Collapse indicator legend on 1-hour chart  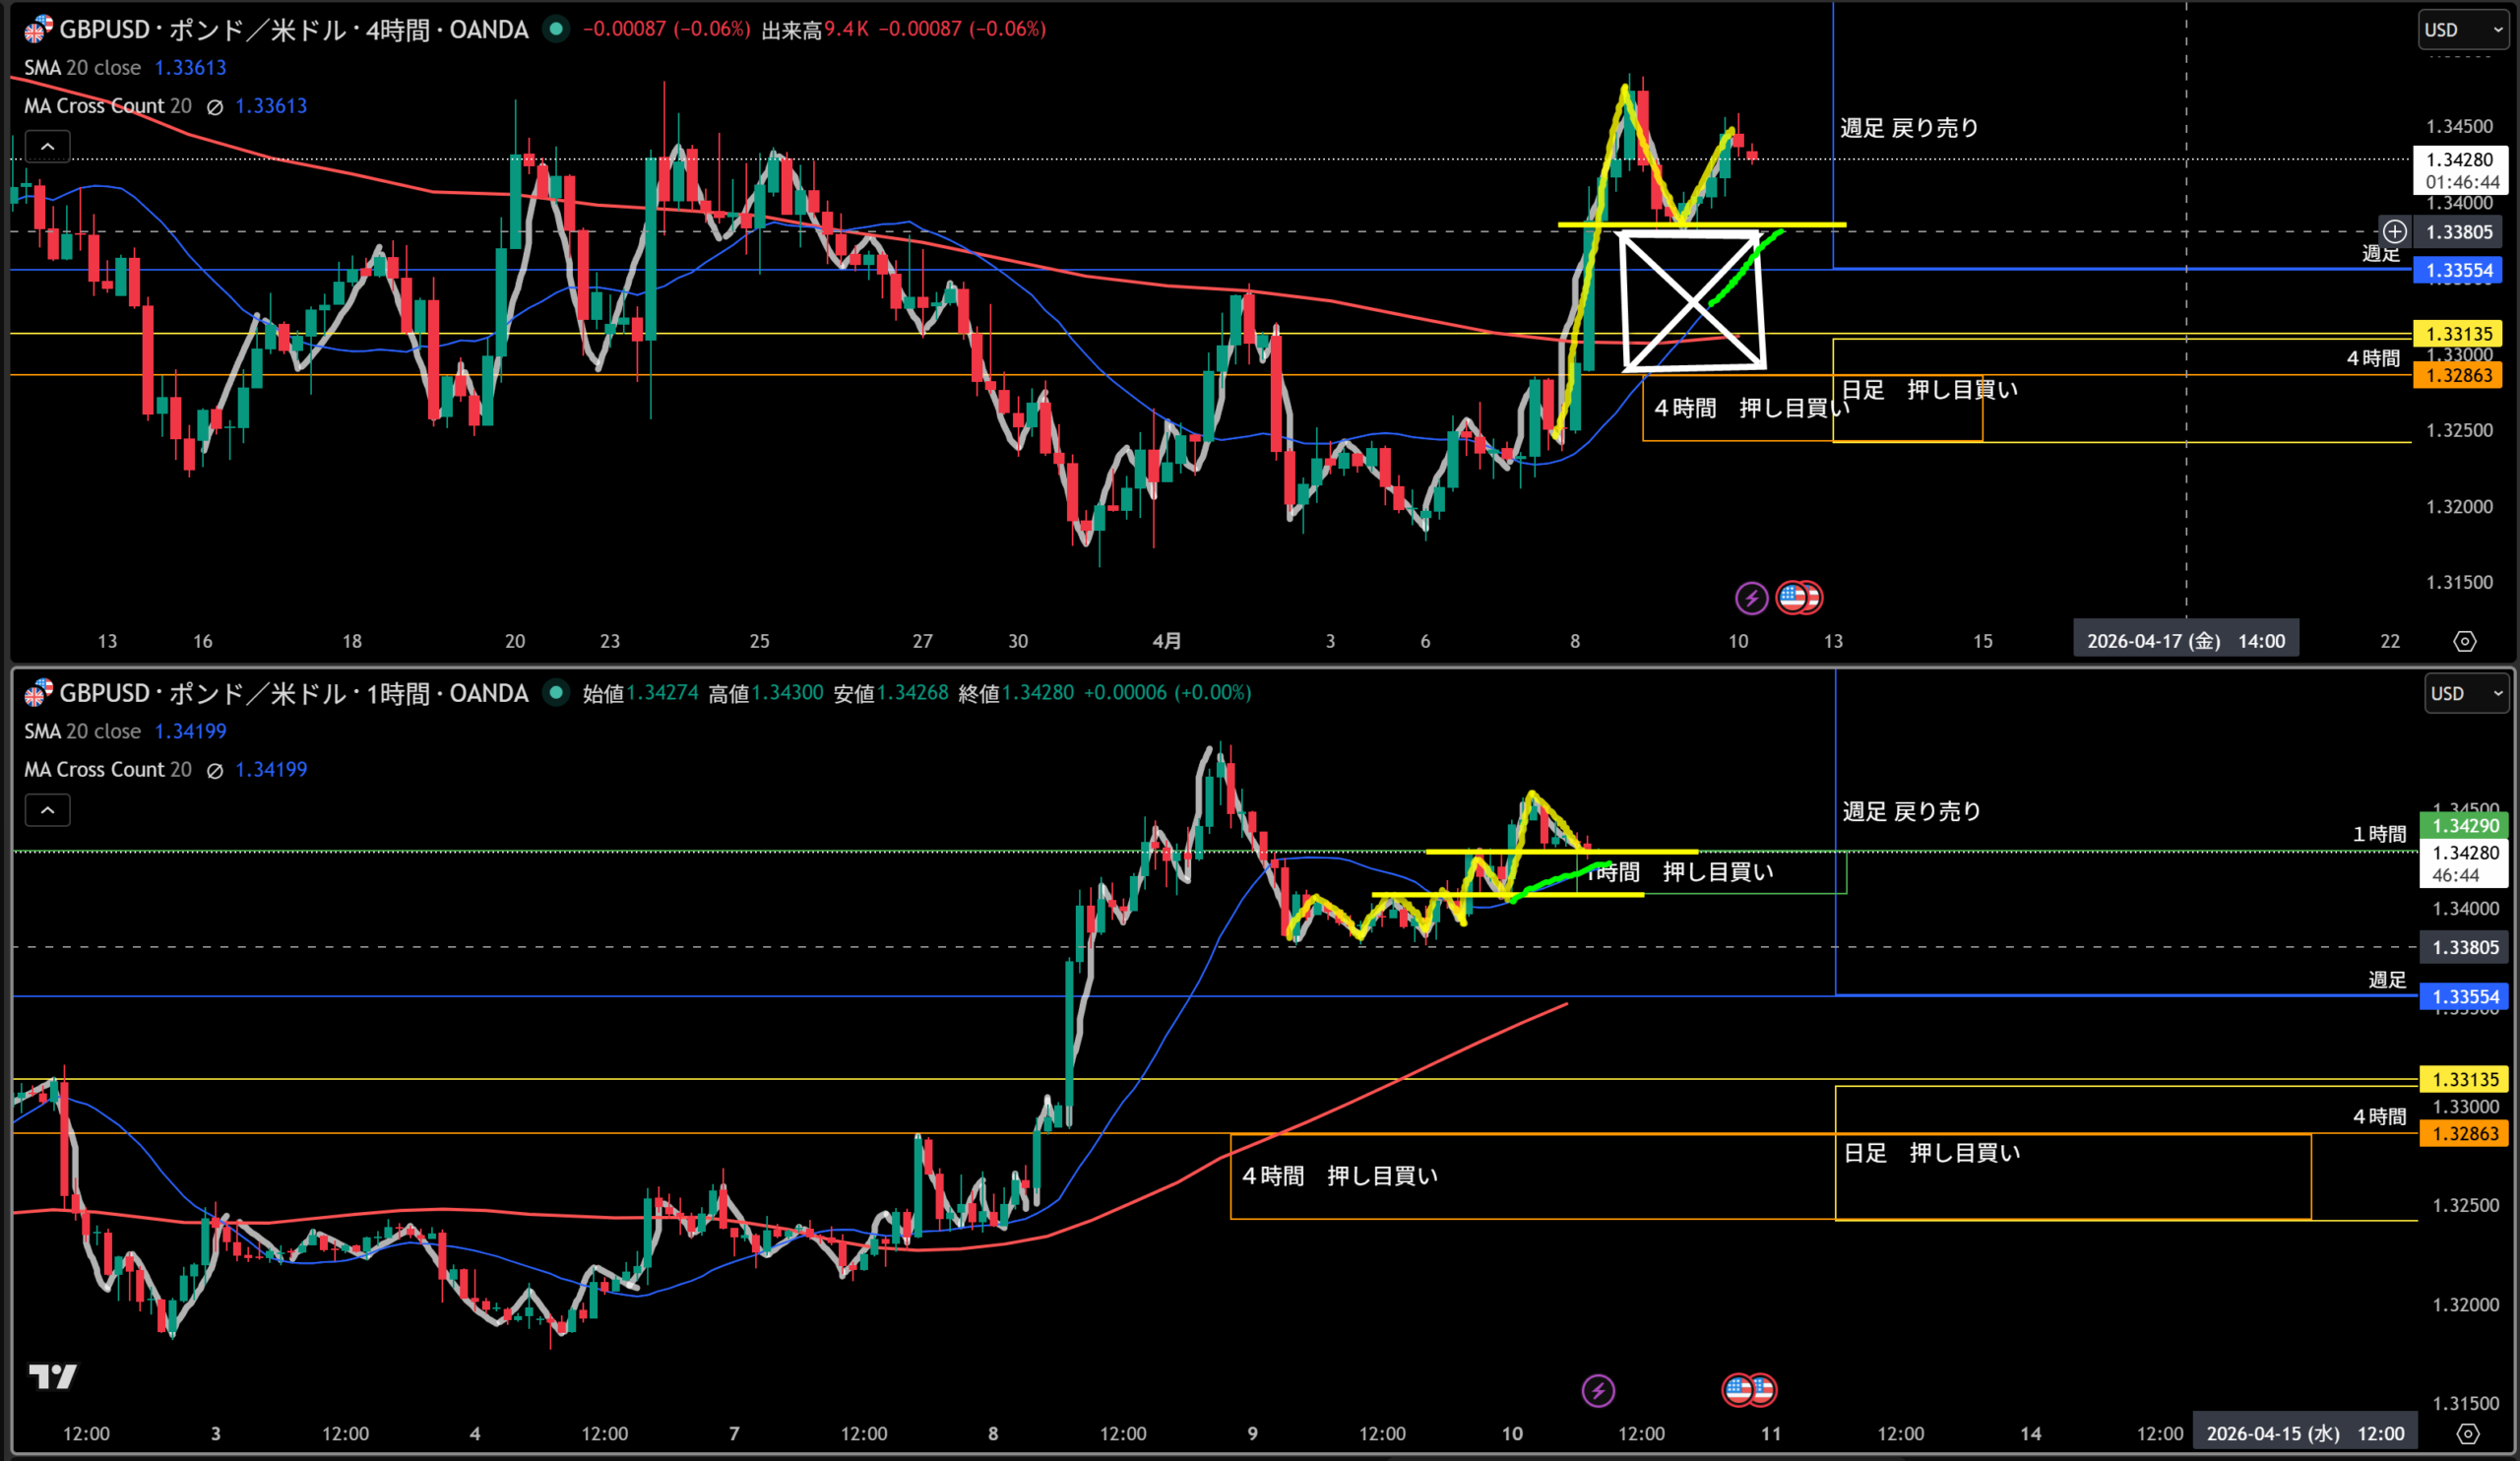click(x=47, y=810)
